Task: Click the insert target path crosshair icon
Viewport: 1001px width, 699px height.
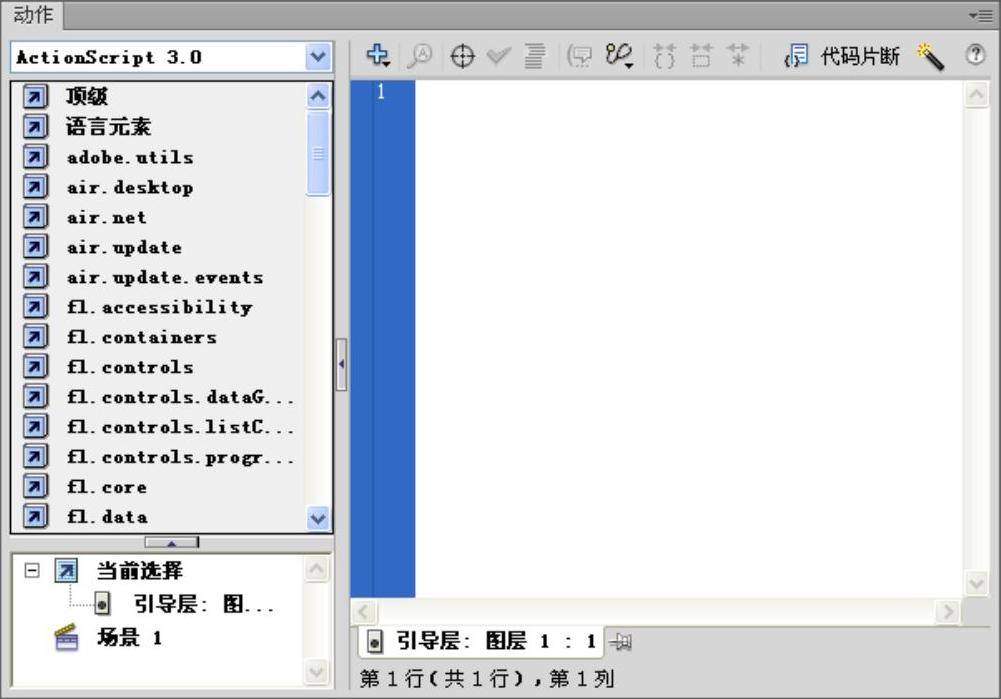Action: (x=462, y=56)
